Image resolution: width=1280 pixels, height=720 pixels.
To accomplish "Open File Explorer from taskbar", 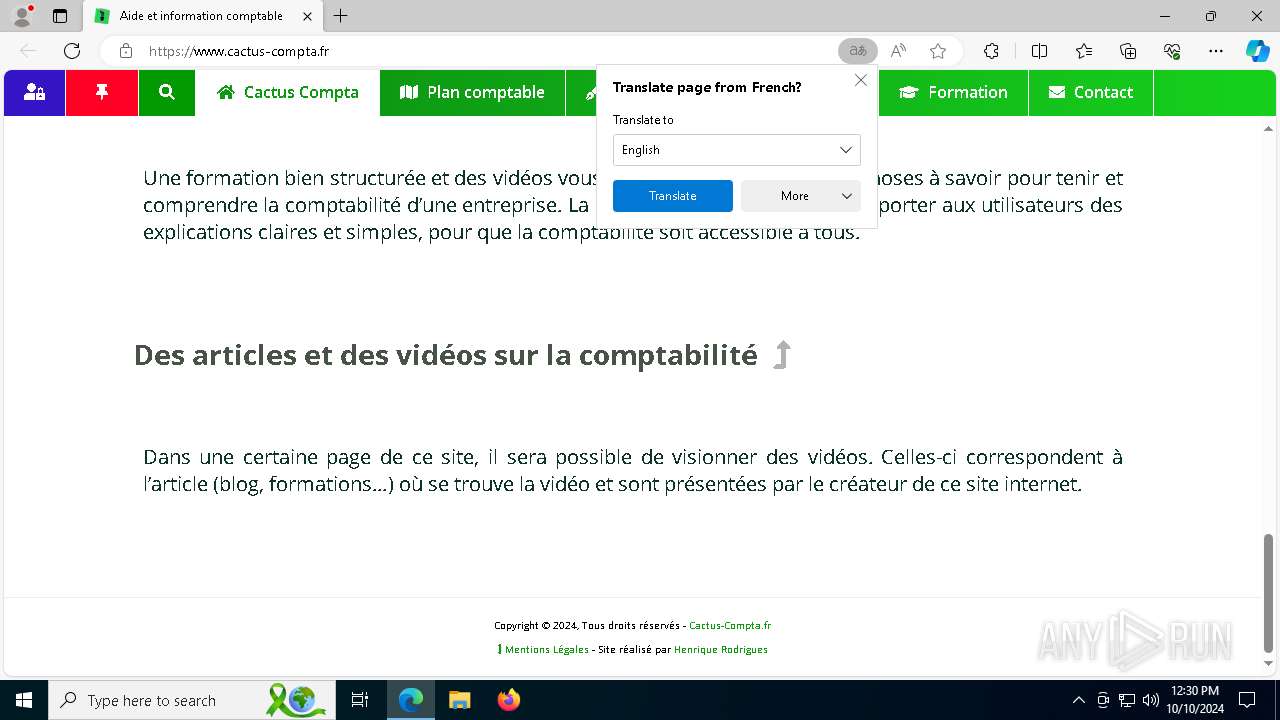I will 459,700.
